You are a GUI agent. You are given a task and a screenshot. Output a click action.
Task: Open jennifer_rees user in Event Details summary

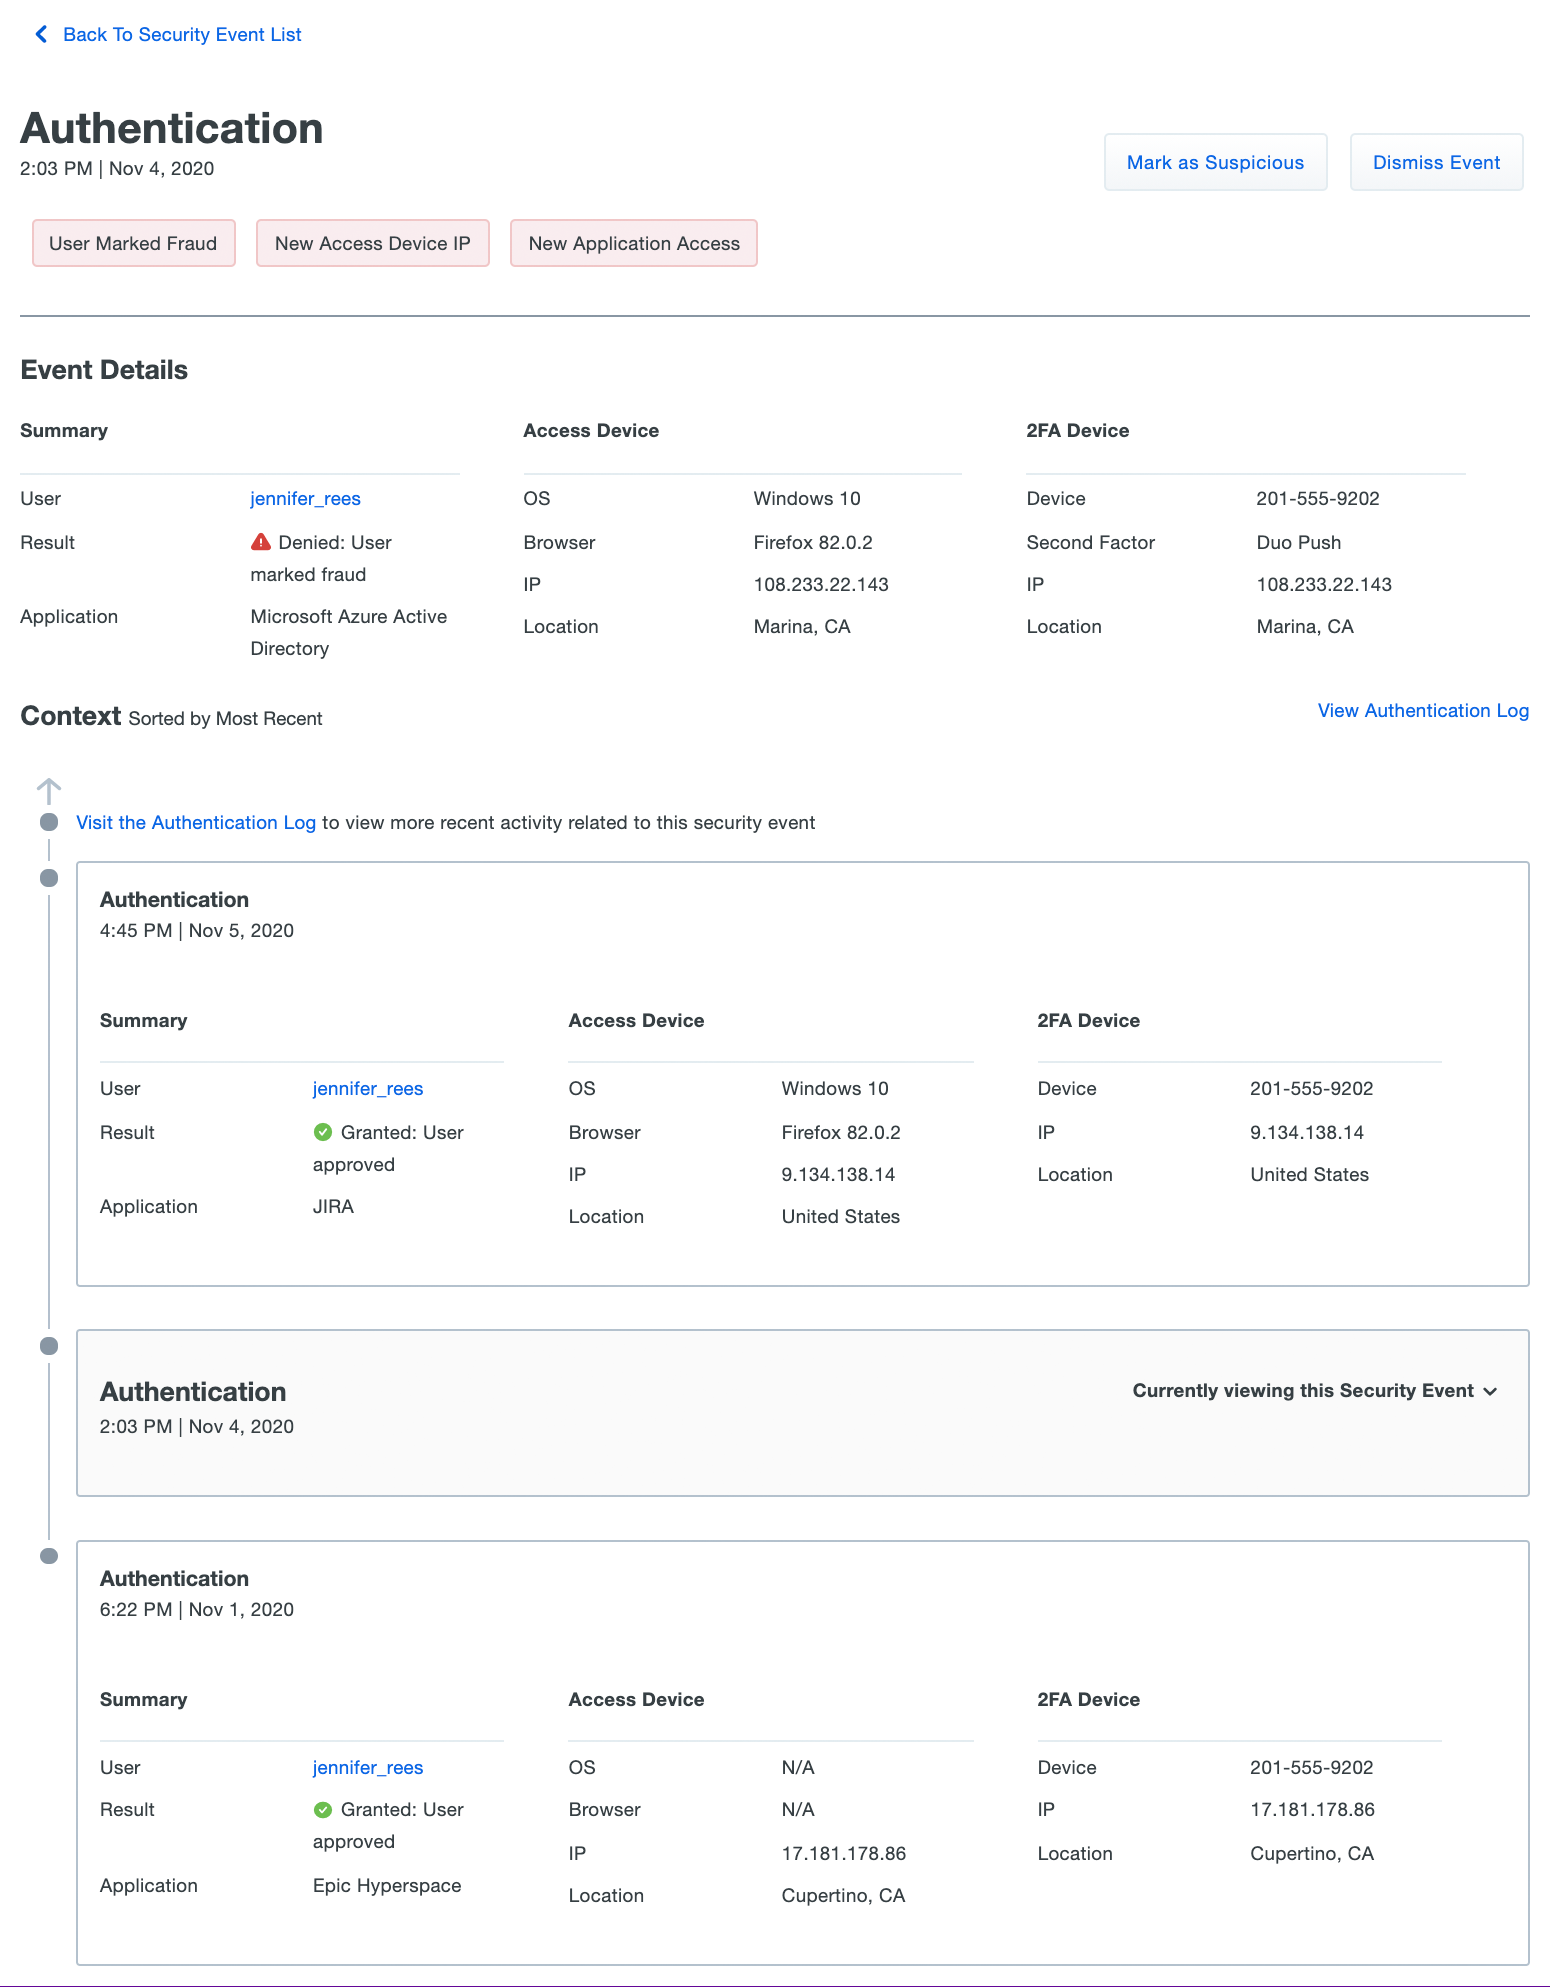(x=305, y=498)
